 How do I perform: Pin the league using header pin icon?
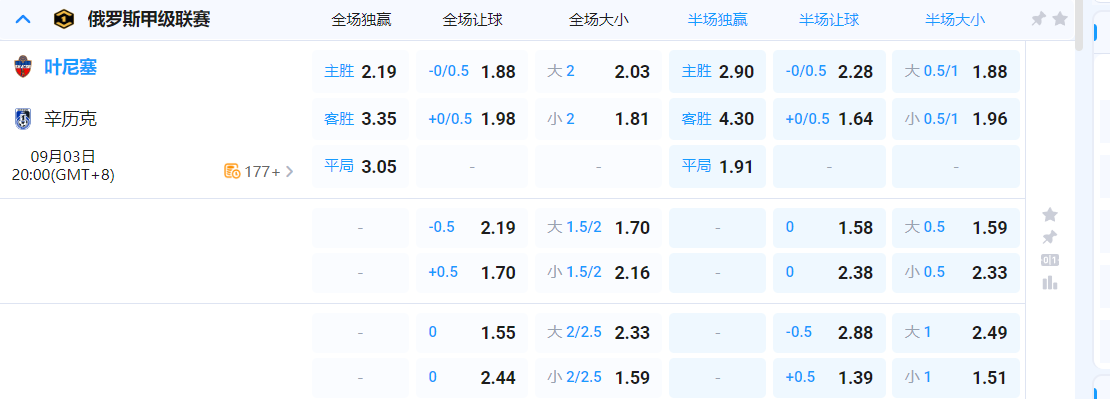coord(1038,19)
